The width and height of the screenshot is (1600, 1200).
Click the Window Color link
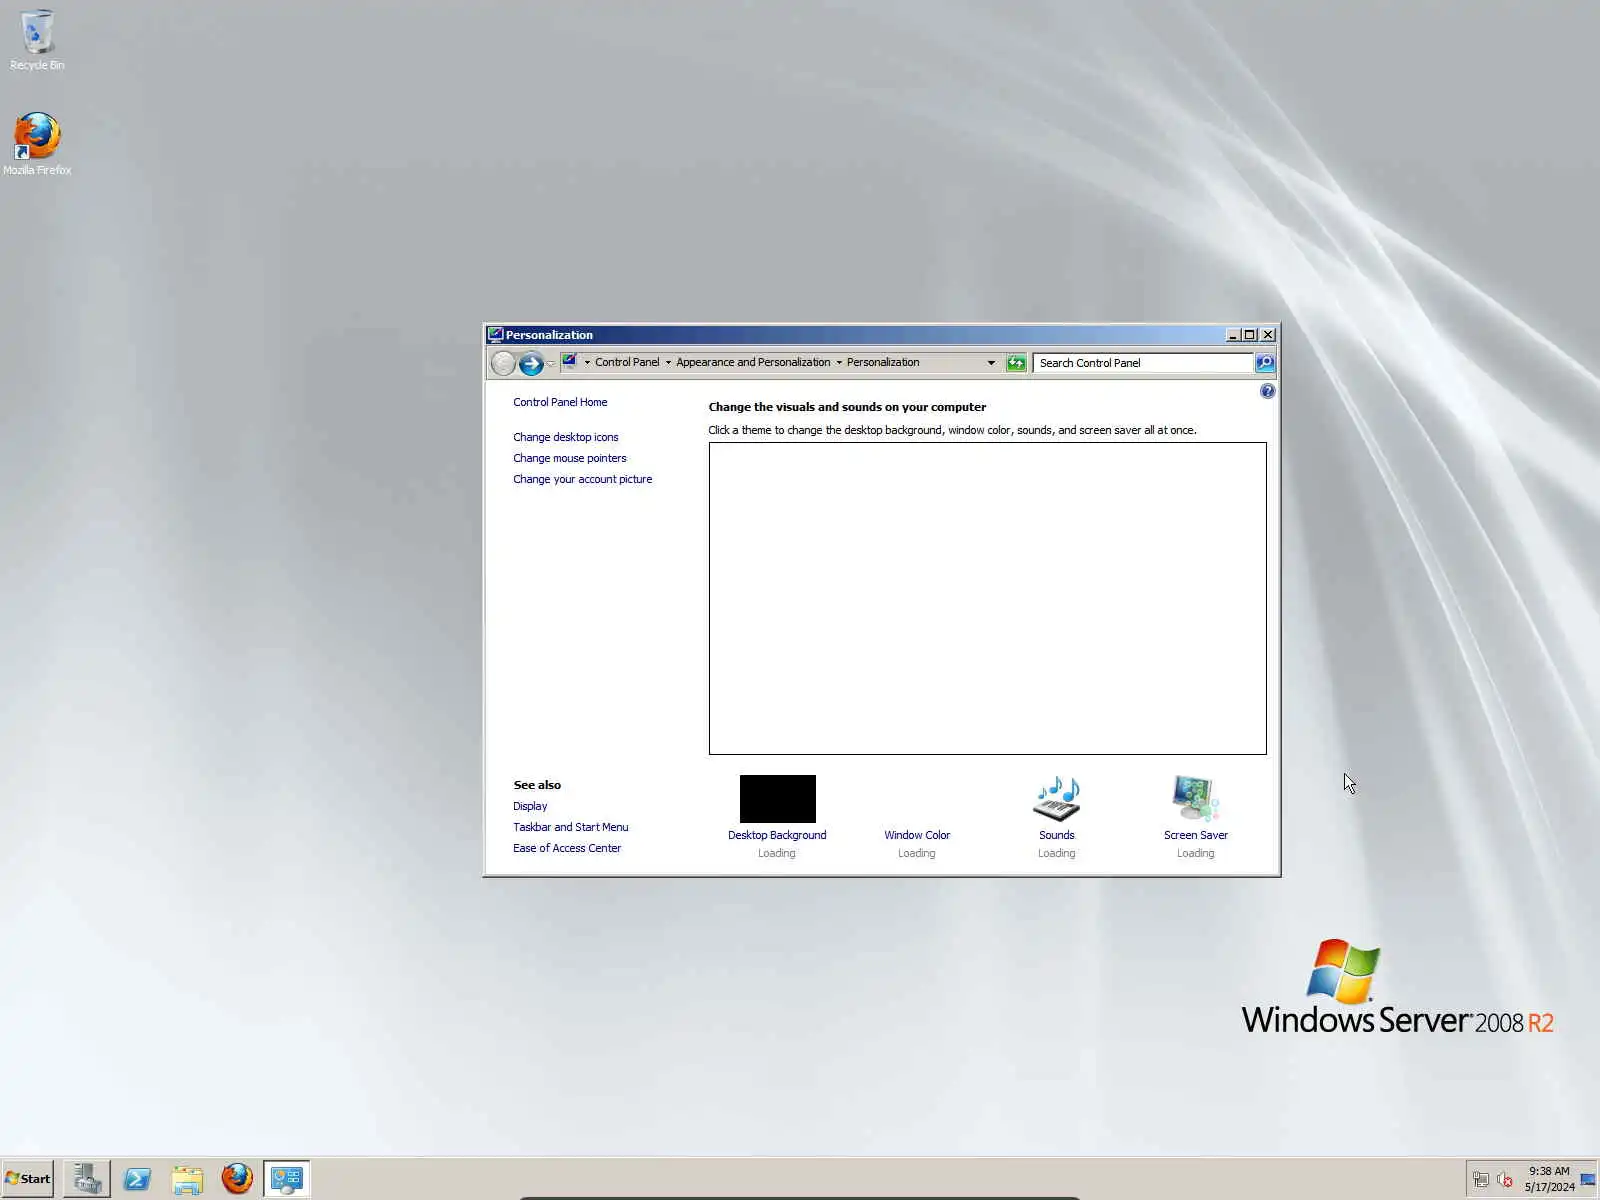(x=917, y=835)
